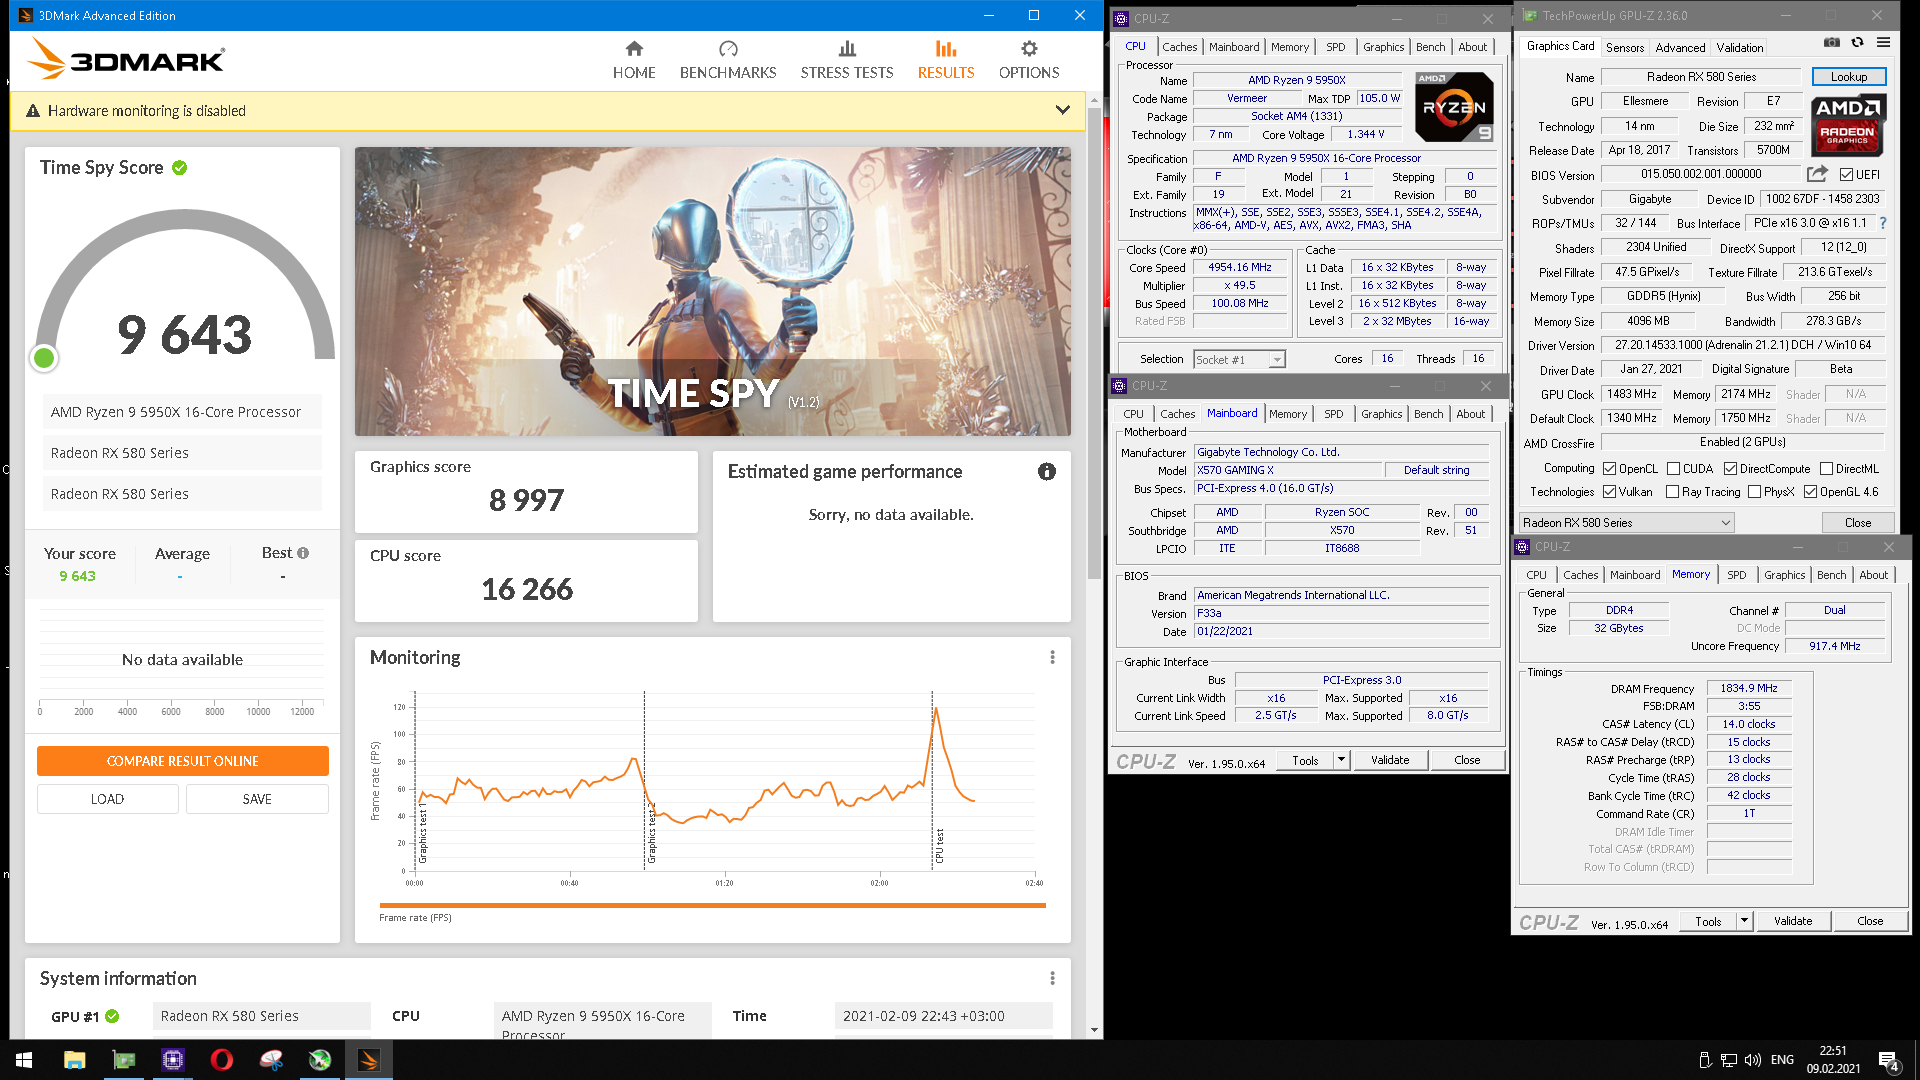Click the AMD Radeon Graphics logo in GPU-Z
1920x1080 pixels.
[x=1848, y=125]
